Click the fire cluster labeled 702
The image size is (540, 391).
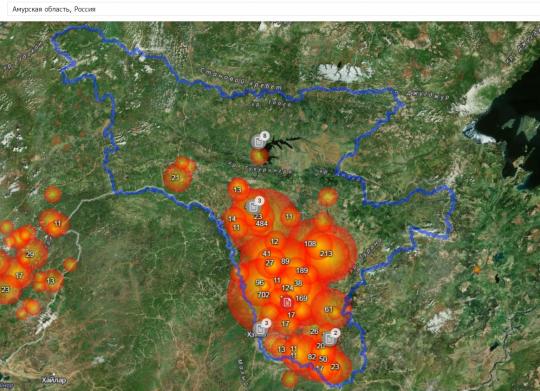263,295
